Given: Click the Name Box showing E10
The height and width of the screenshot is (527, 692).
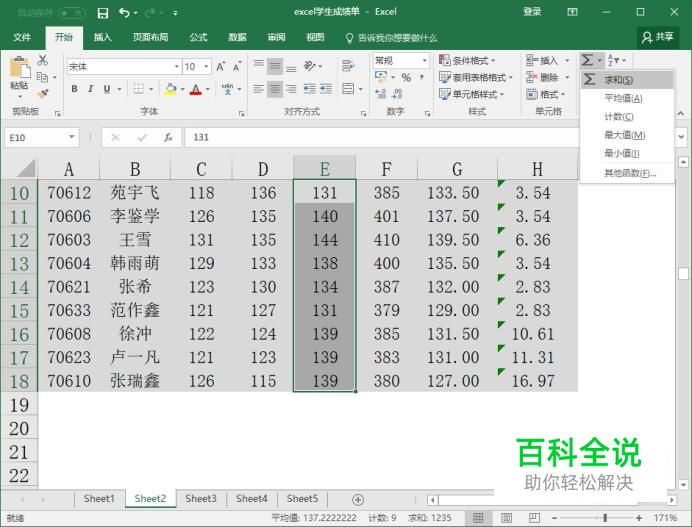Looking at the screenshot, I should pyautogui.click(x=41, y=137).
